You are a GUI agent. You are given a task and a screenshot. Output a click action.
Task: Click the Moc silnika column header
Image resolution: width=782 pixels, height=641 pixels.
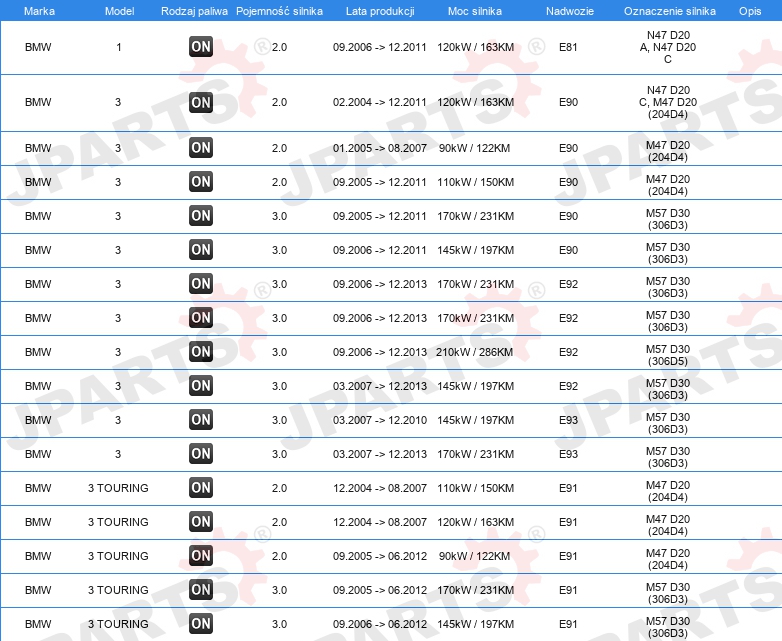pos(475,11)
